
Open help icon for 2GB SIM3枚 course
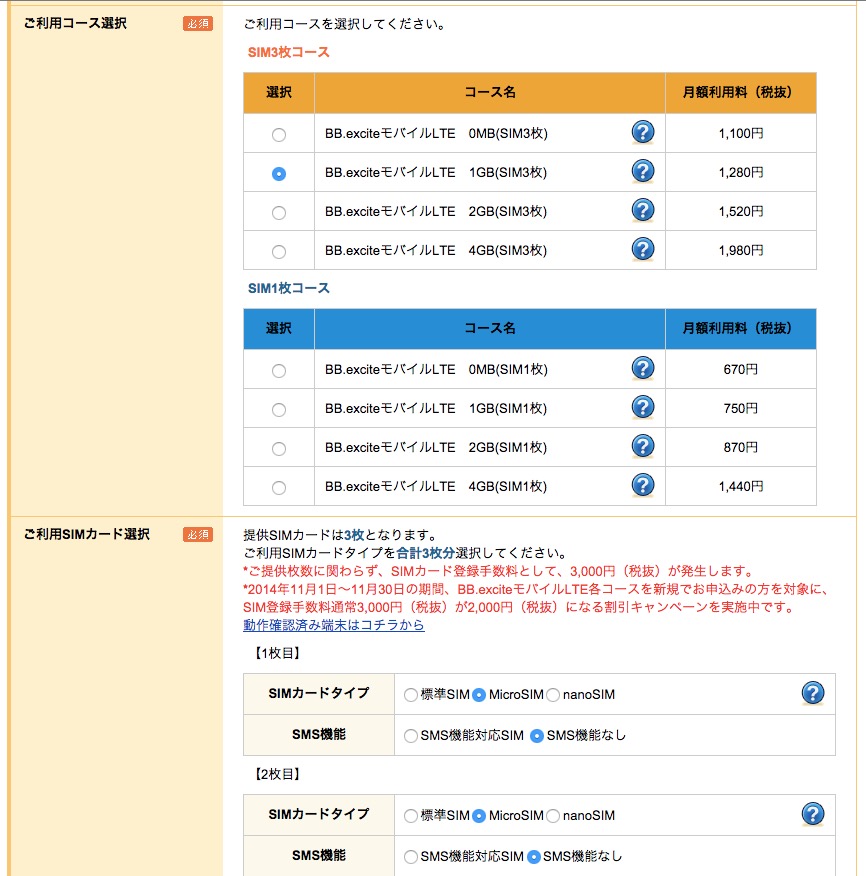(x=643, y=211)
